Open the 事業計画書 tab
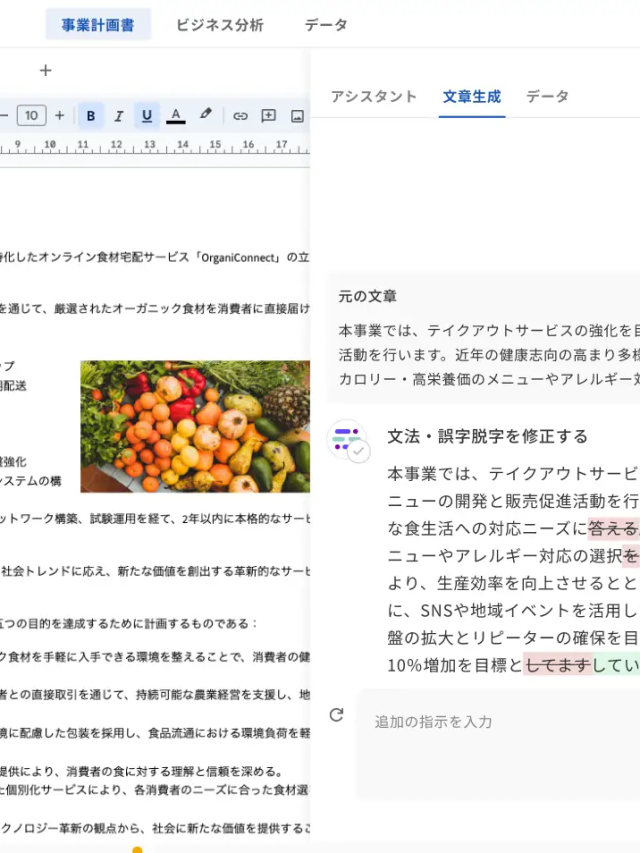 [x=98, y=25]
